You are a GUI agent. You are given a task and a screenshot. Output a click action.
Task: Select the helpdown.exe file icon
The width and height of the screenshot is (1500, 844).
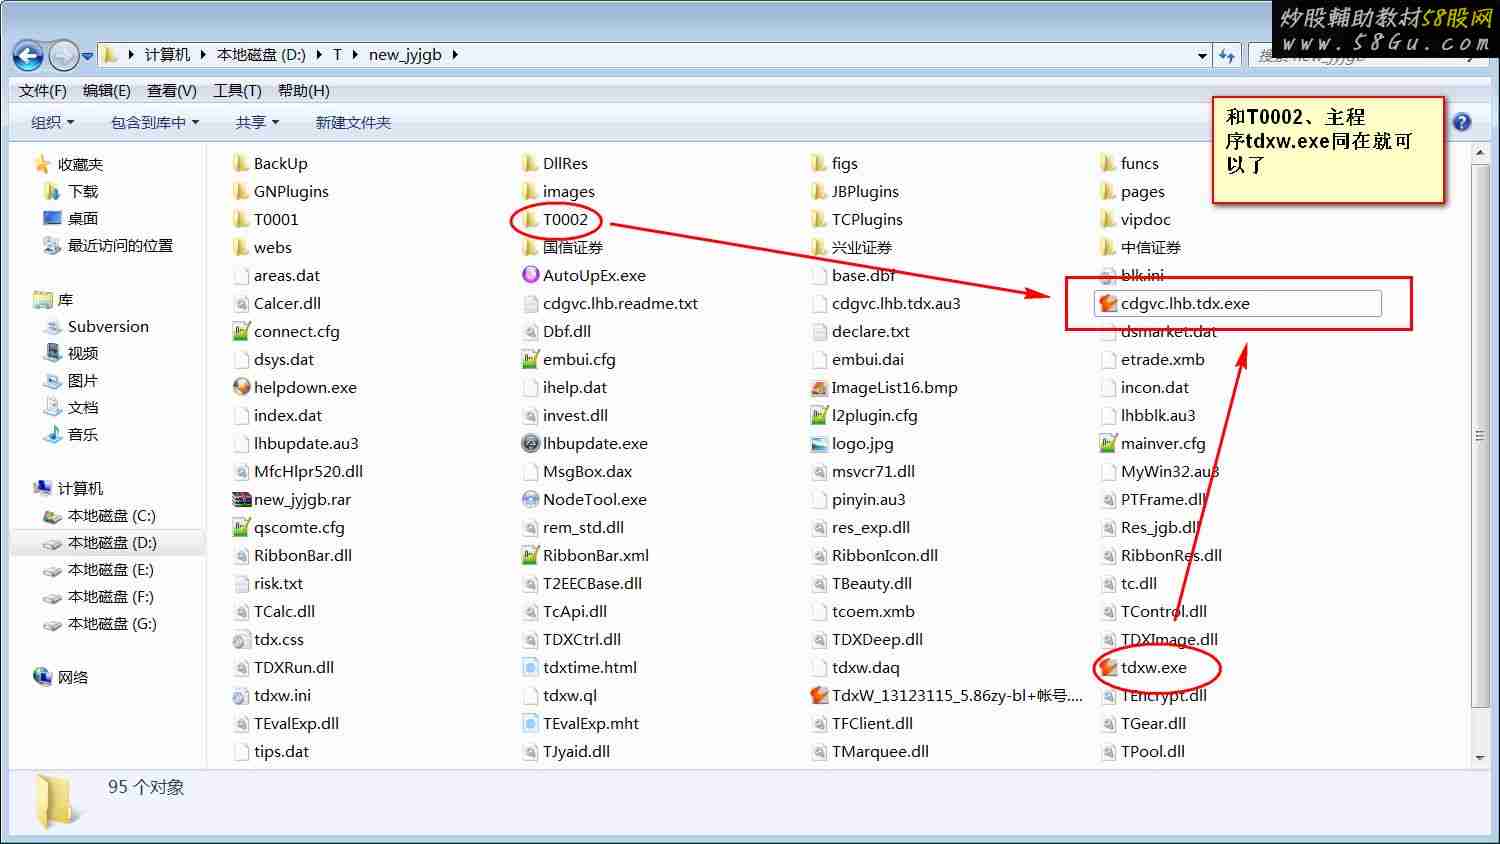(241, 387)
